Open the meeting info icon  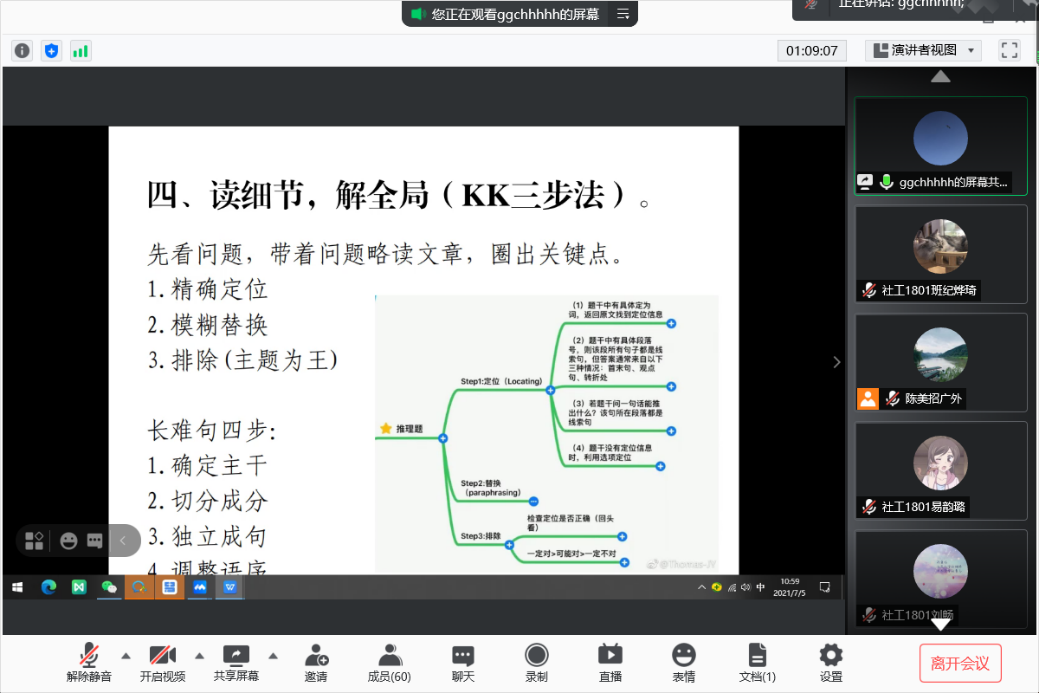click(x=22, y=50)
